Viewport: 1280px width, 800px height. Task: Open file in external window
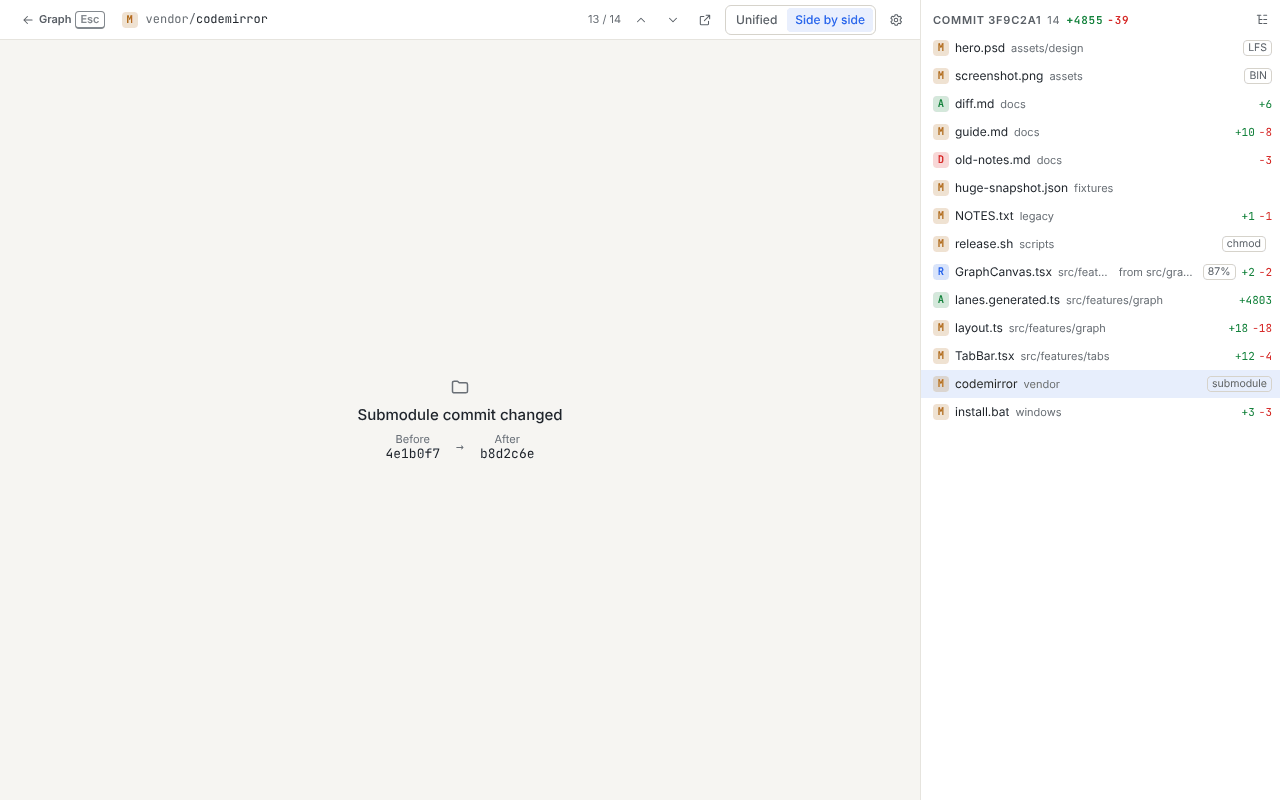(705, 20)
